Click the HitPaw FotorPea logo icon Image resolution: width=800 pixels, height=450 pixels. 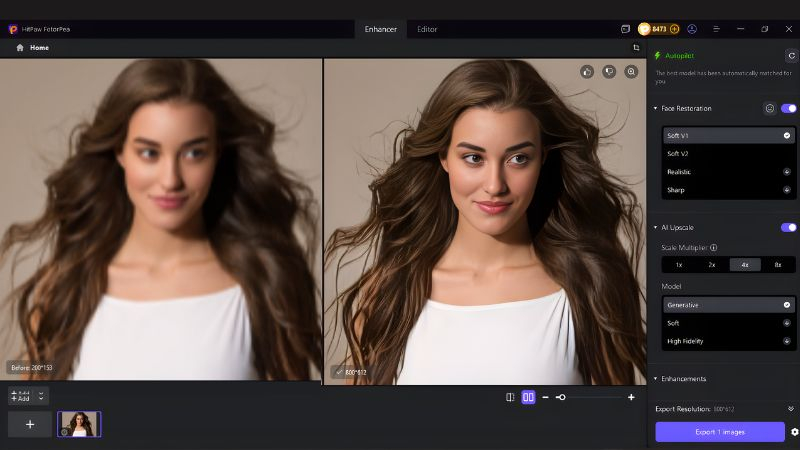tap(13, 29)
